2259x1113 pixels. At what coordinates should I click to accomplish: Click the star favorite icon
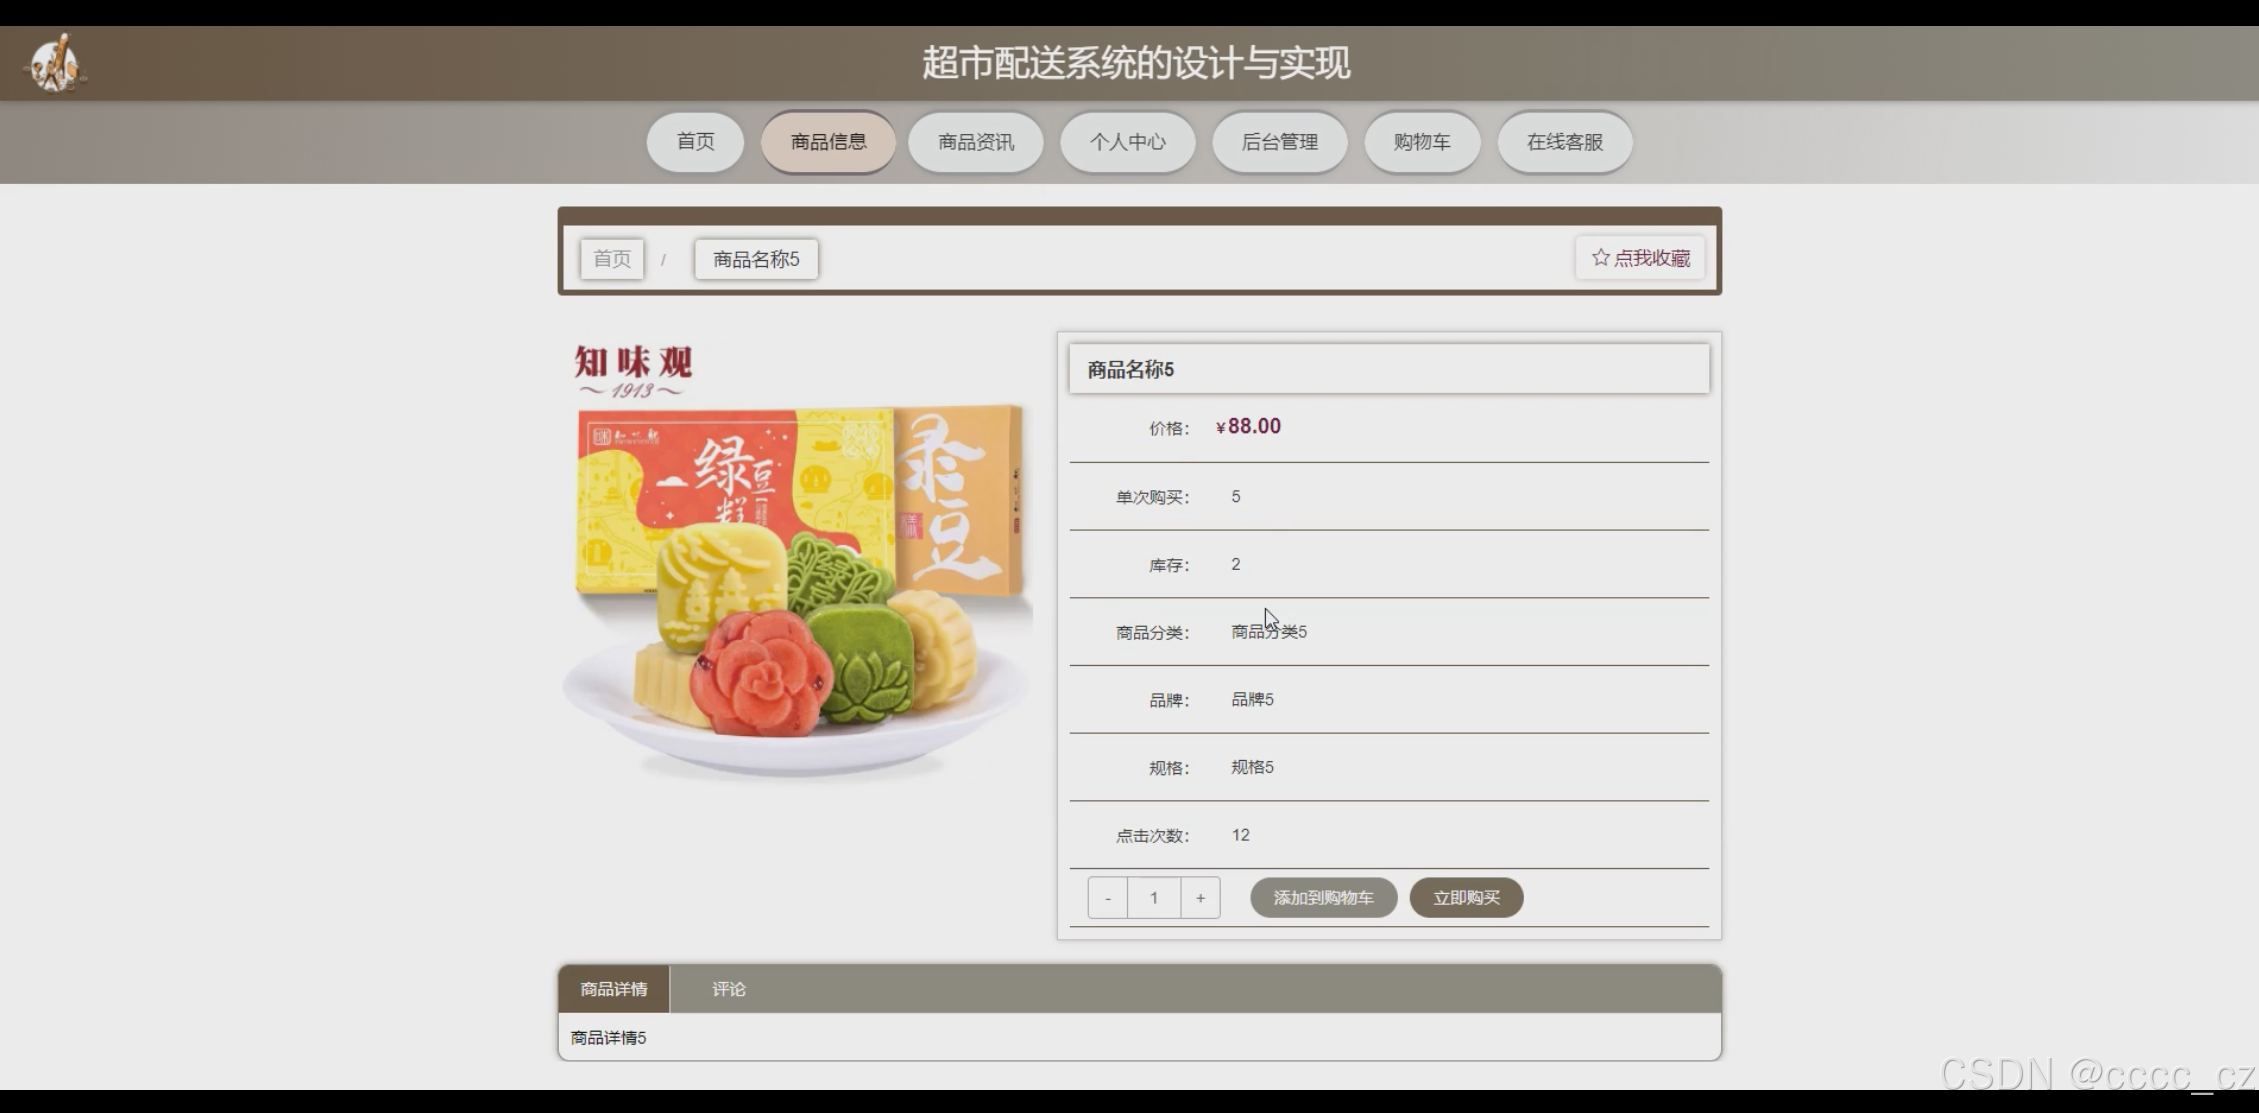coord(1600,258)
